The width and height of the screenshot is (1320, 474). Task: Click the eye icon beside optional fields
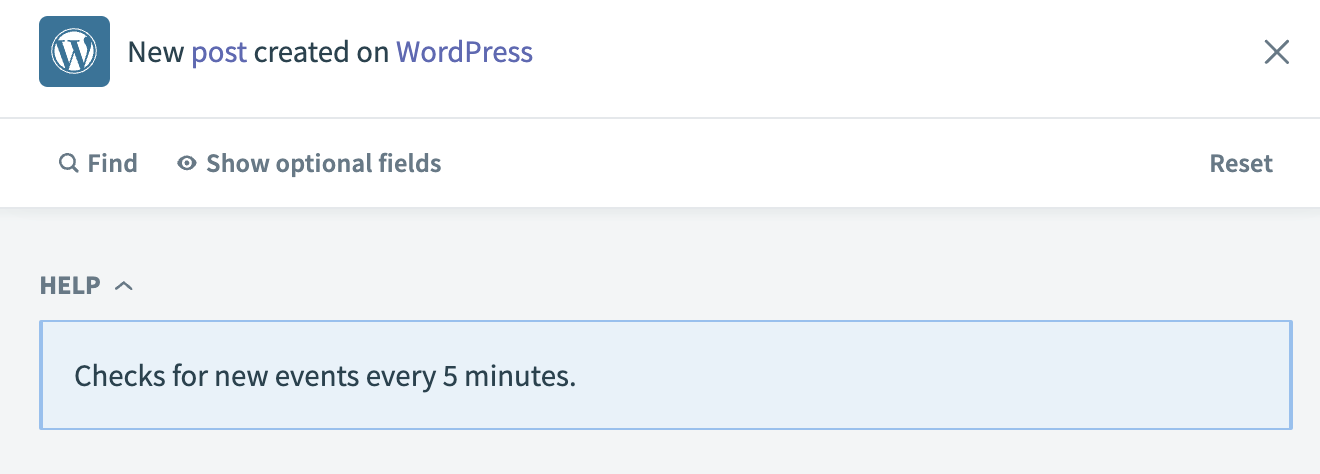pos(186,163)
